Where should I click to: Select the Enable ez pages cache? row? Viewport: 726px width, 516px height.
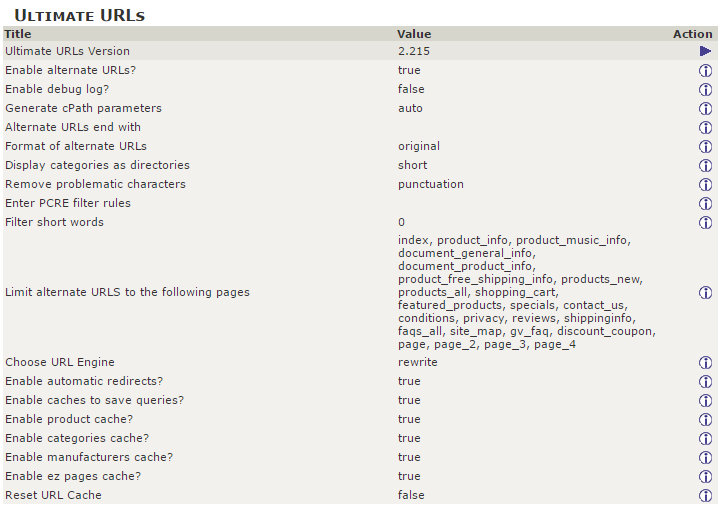(360, 476)
